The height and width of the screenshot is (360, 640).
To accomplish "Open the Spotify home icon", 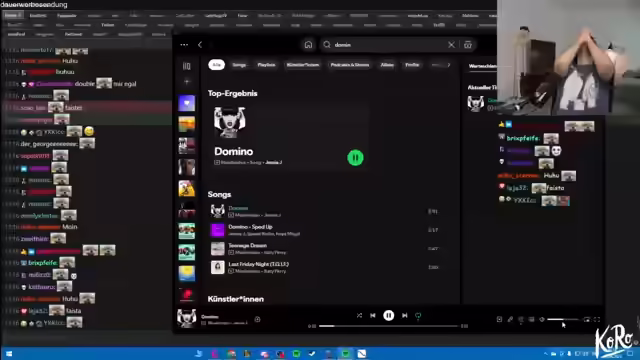I will point(308,45).
